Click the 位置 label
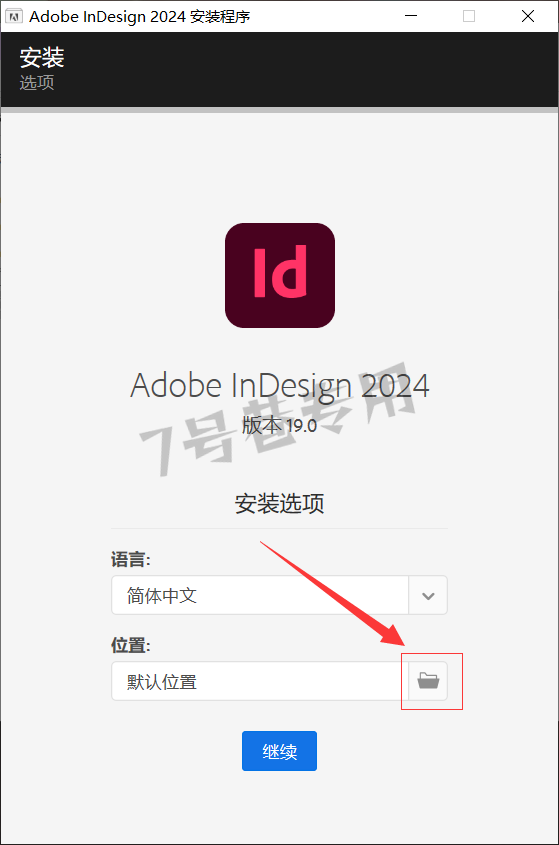 [130, 645]
